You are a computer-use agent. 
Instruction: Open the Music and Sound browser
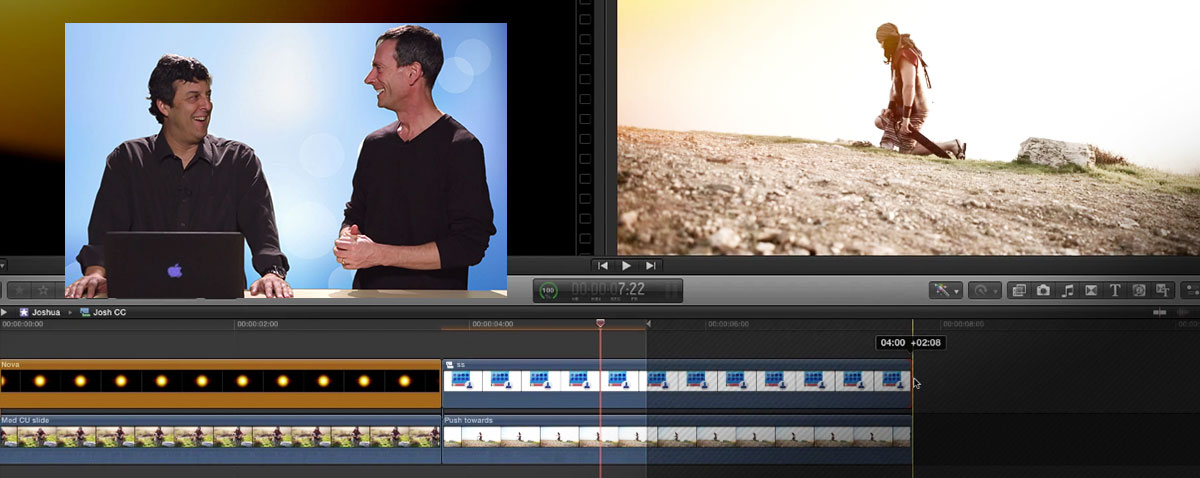pos(1067,290)
